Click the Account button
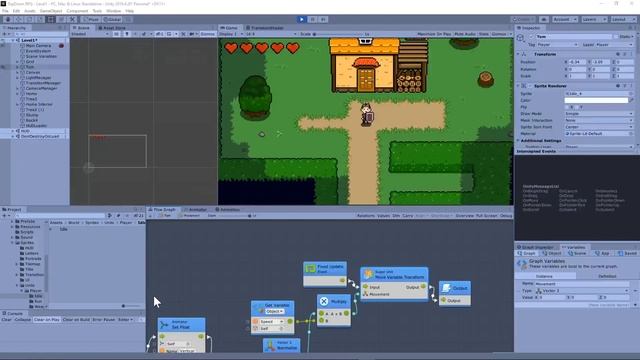The image size is (640, 360). tap(564, 19)
